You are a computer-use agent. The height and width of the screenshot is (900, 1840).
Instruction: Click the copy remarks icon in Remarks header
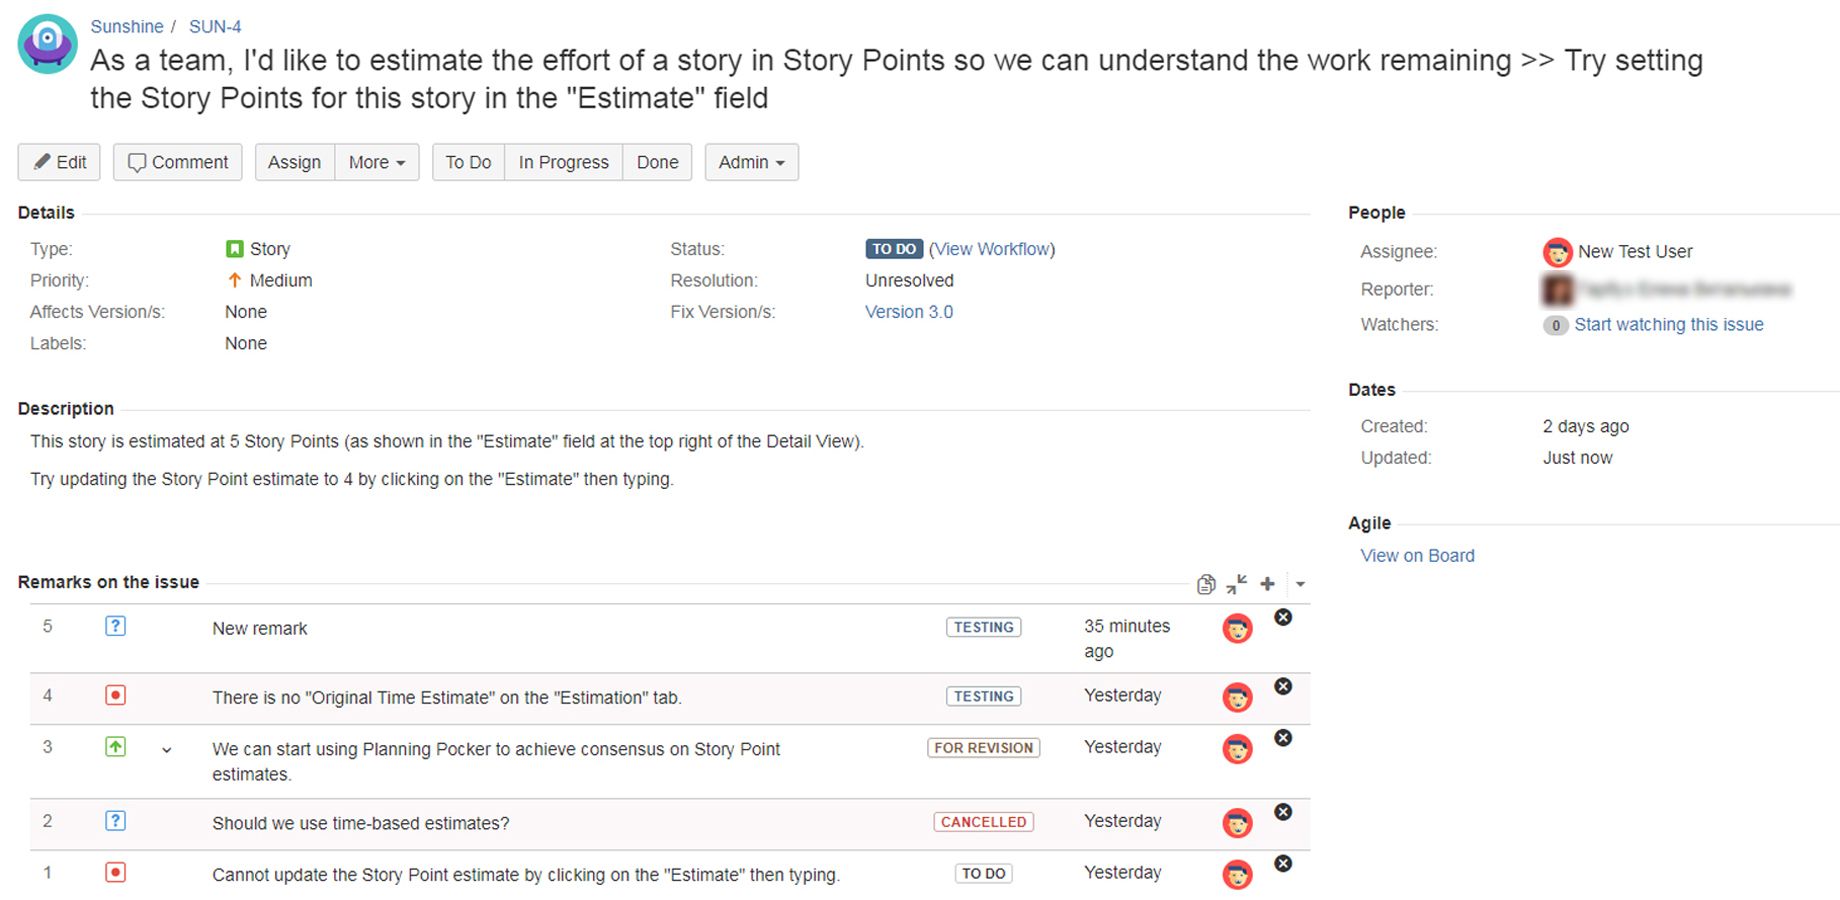1206,584
